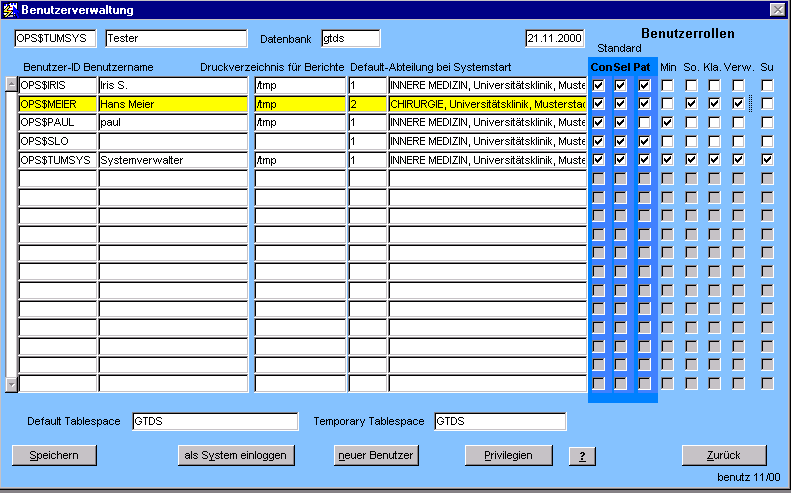Viewport: 791px width, 493px height.
Task: Click the Datenbank field containing gtds
Action: 350,39
